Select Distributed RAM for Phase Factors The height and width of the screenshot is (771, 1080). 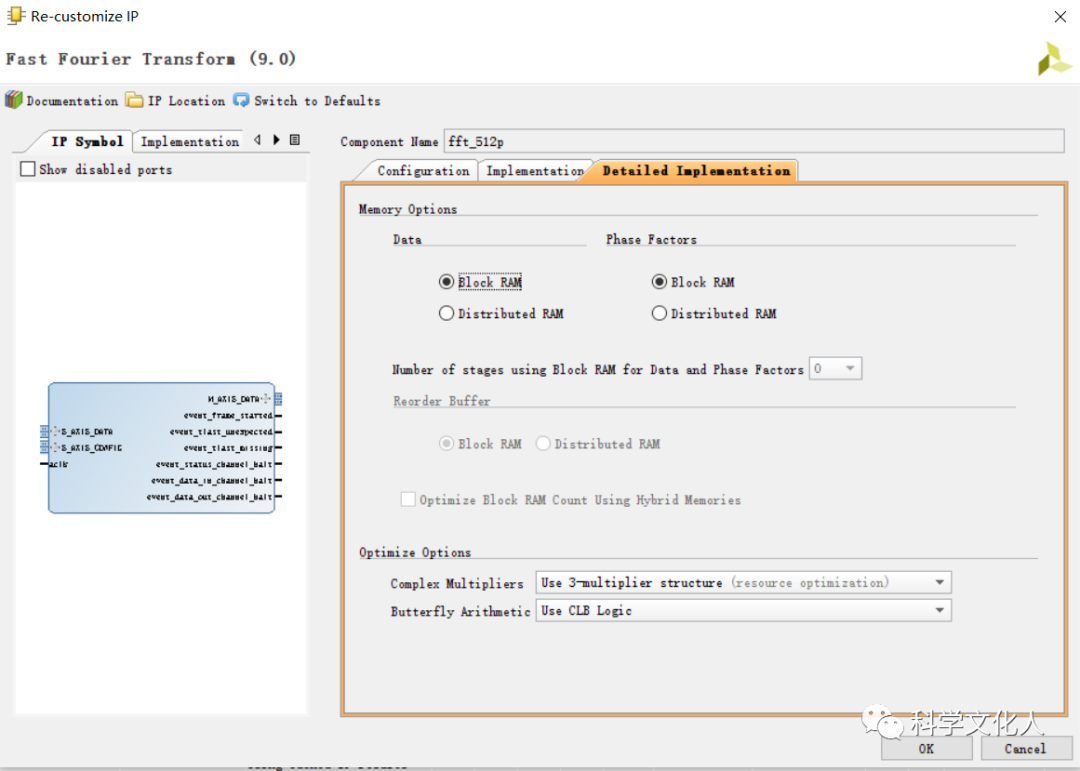pos(659,313)
